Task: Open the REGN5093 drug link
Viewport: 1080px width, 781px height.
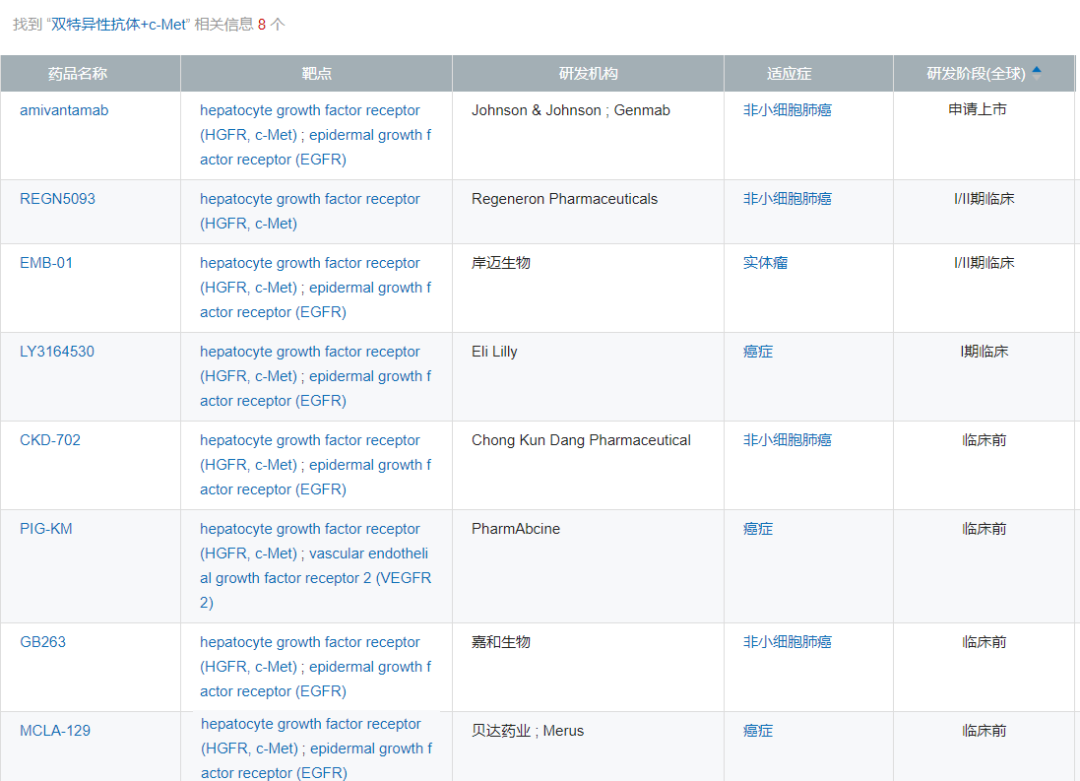Action: 57,199
